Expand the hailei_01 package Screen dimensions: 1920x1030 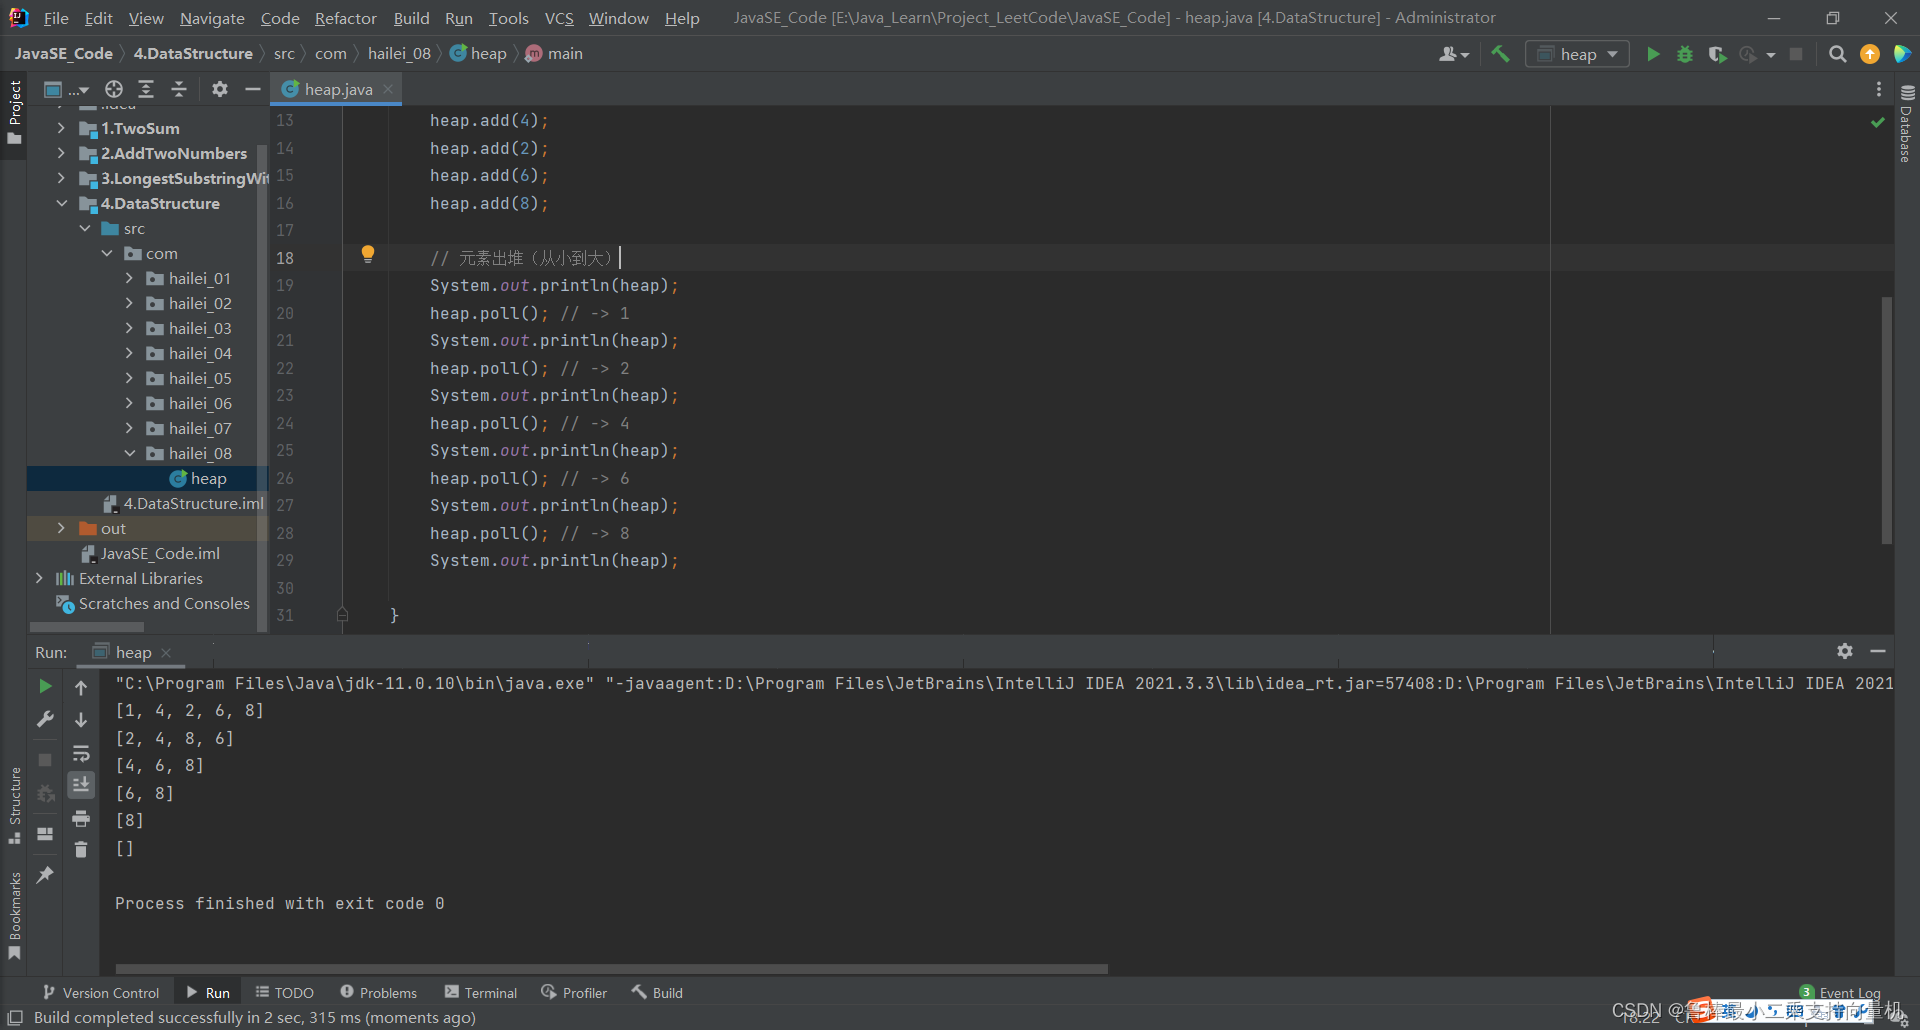[x=129, y=278]
